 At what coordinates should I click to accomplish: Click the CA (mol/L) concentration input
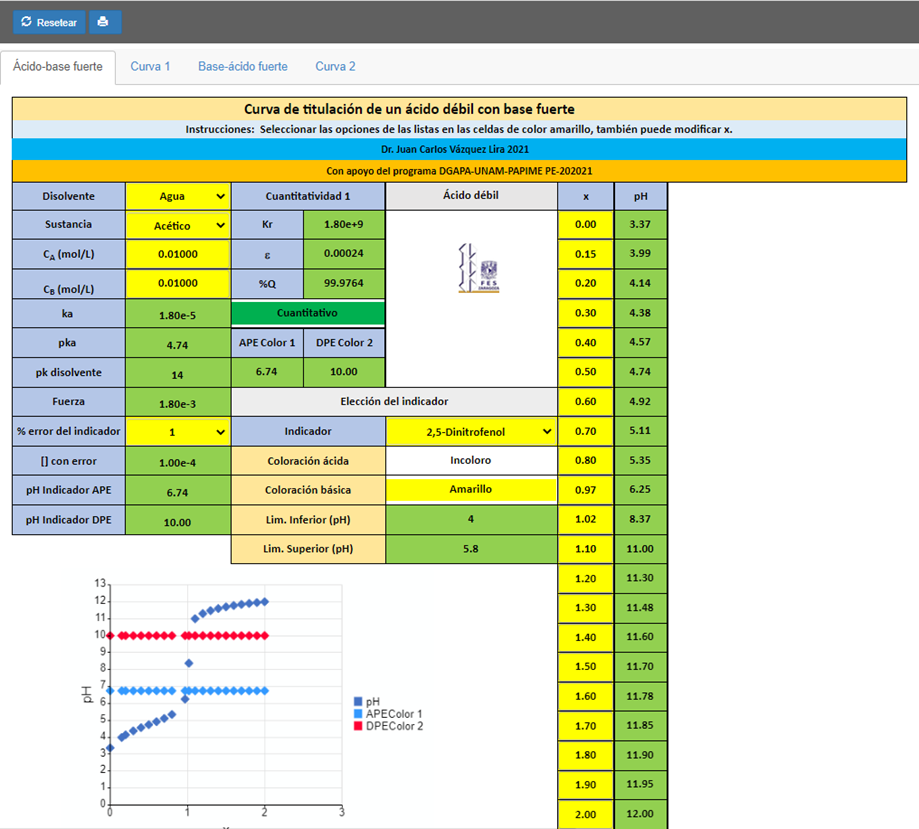(x=178, y=255)
